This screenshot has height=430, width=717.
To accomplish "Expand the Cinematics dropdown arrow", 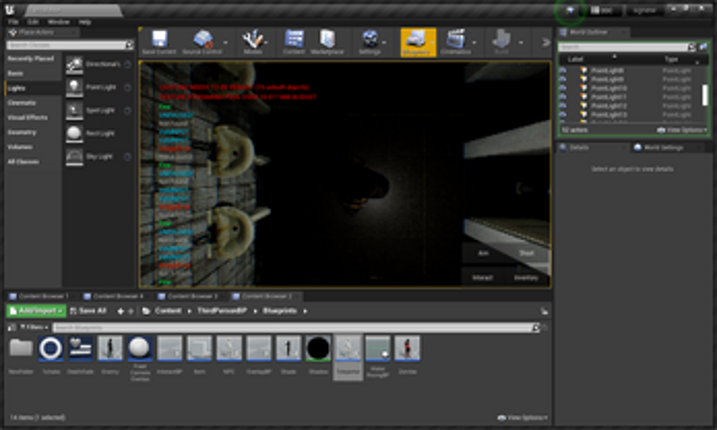I will 474,43.
